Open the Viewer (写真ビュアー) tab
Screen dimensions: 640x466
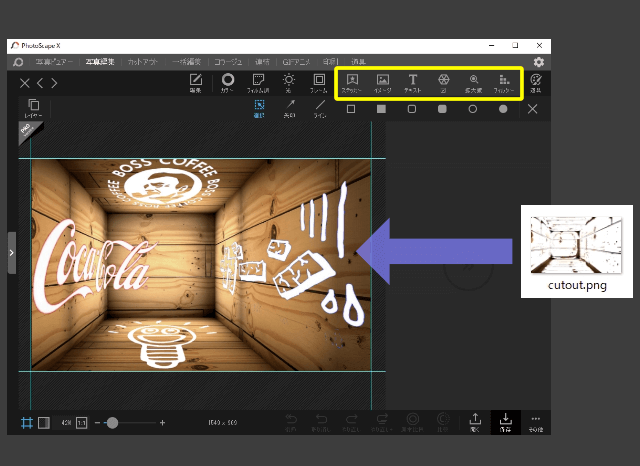54,62
